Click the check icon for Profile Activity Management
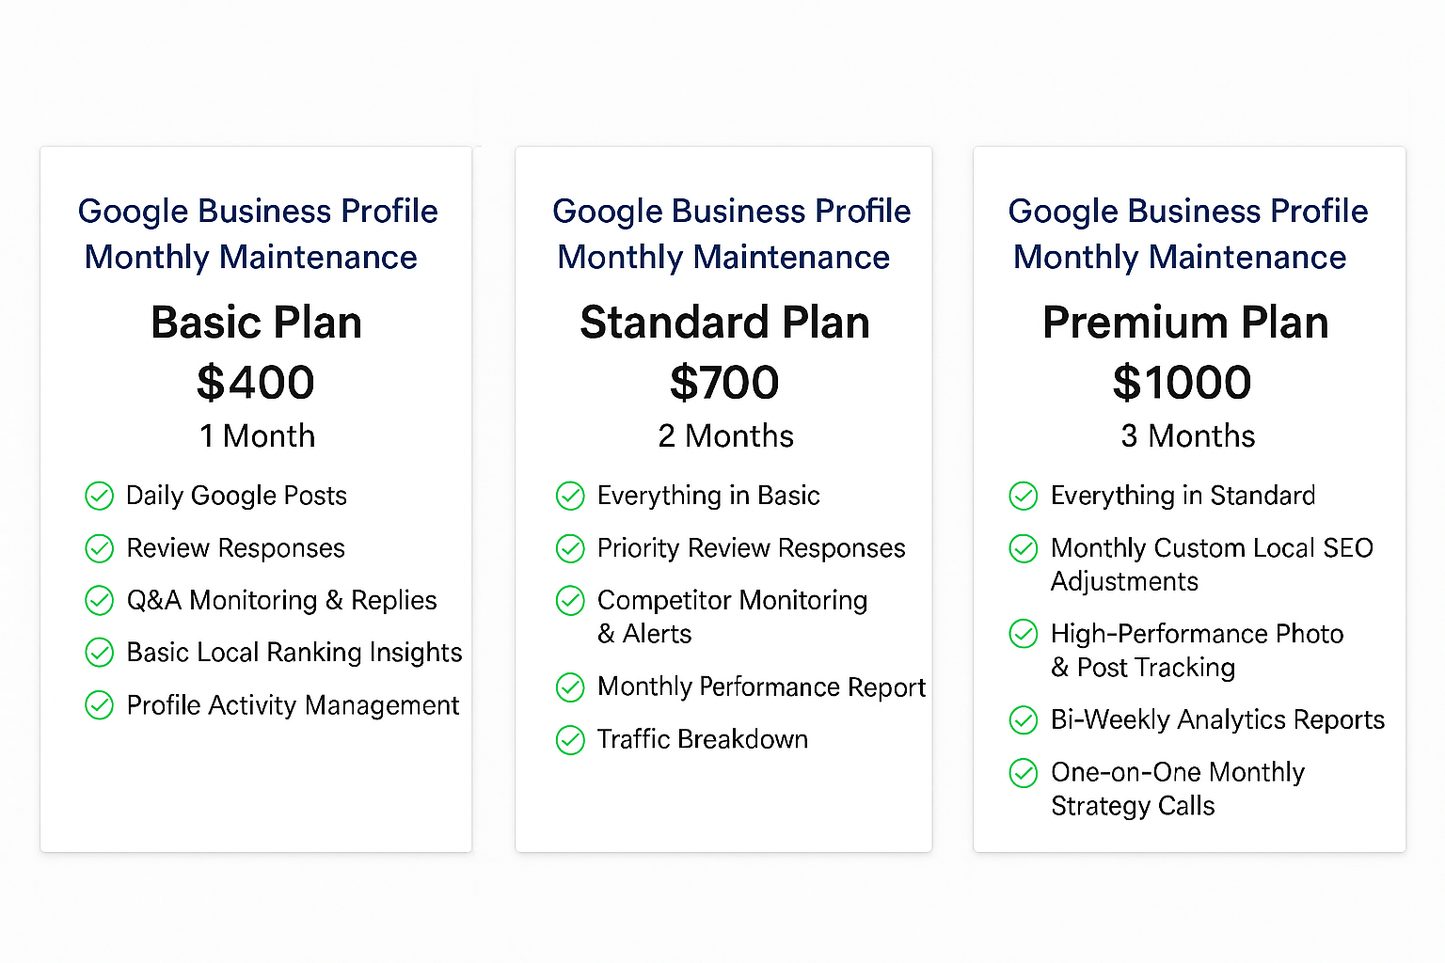This screenshot has width=1445, height=963. 99,705
